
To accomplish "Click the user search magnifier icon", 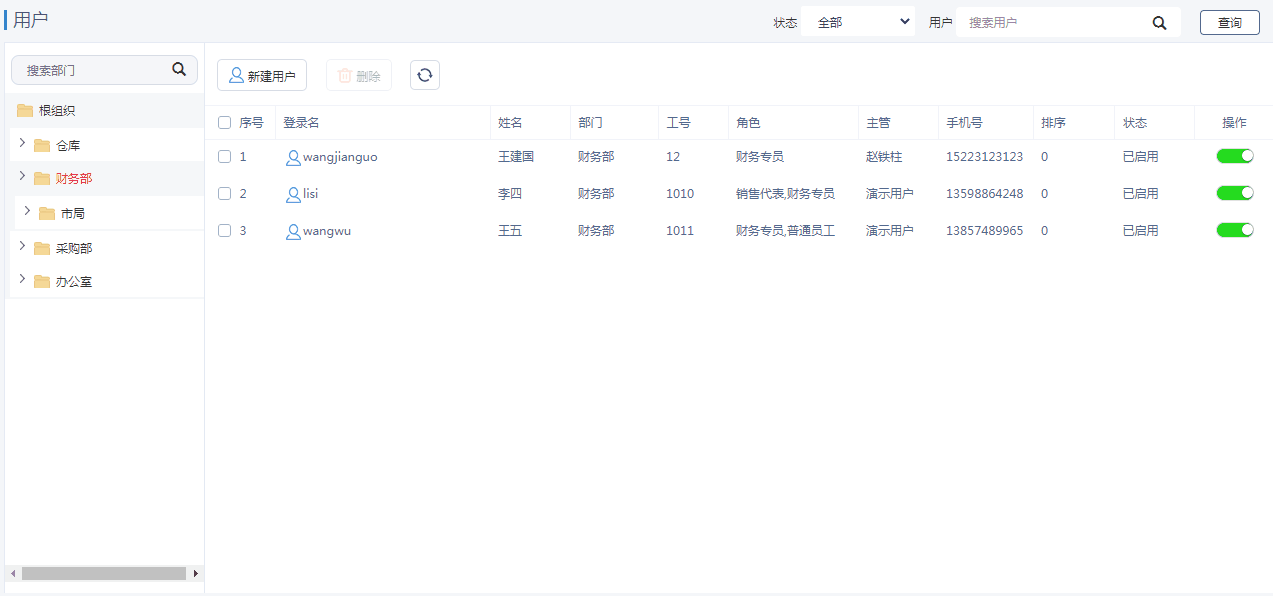I will point(1159,23).
